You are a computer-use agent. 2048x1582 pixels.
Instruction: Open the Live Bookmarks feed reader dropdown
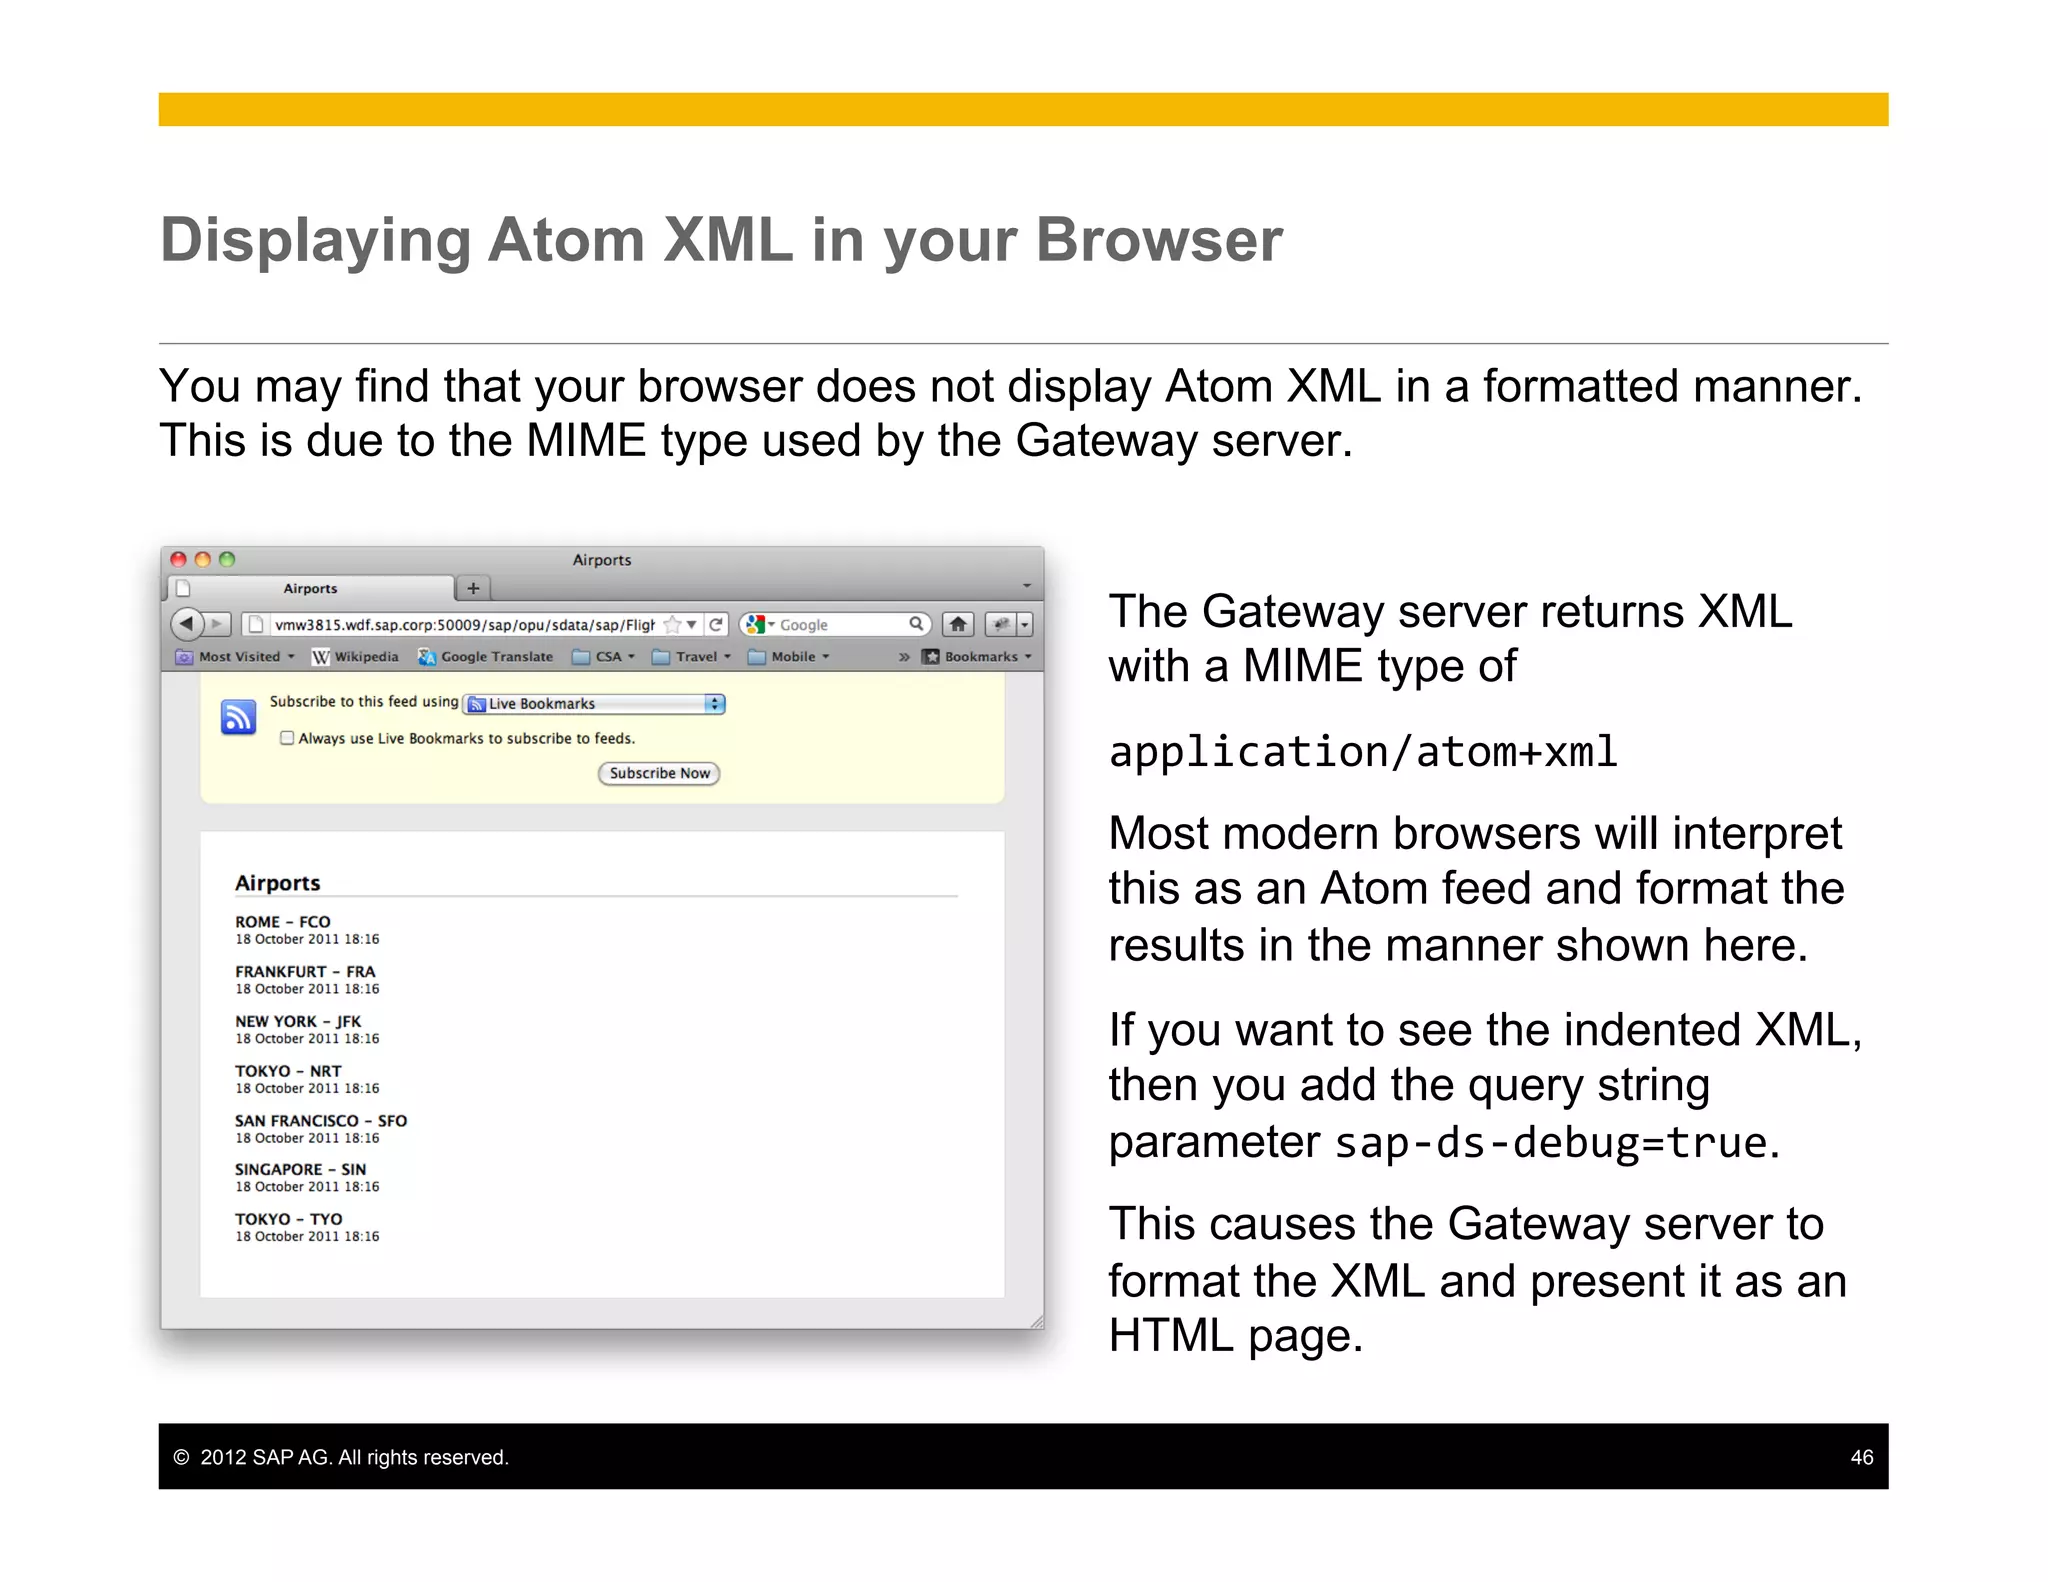pos(594,704)
